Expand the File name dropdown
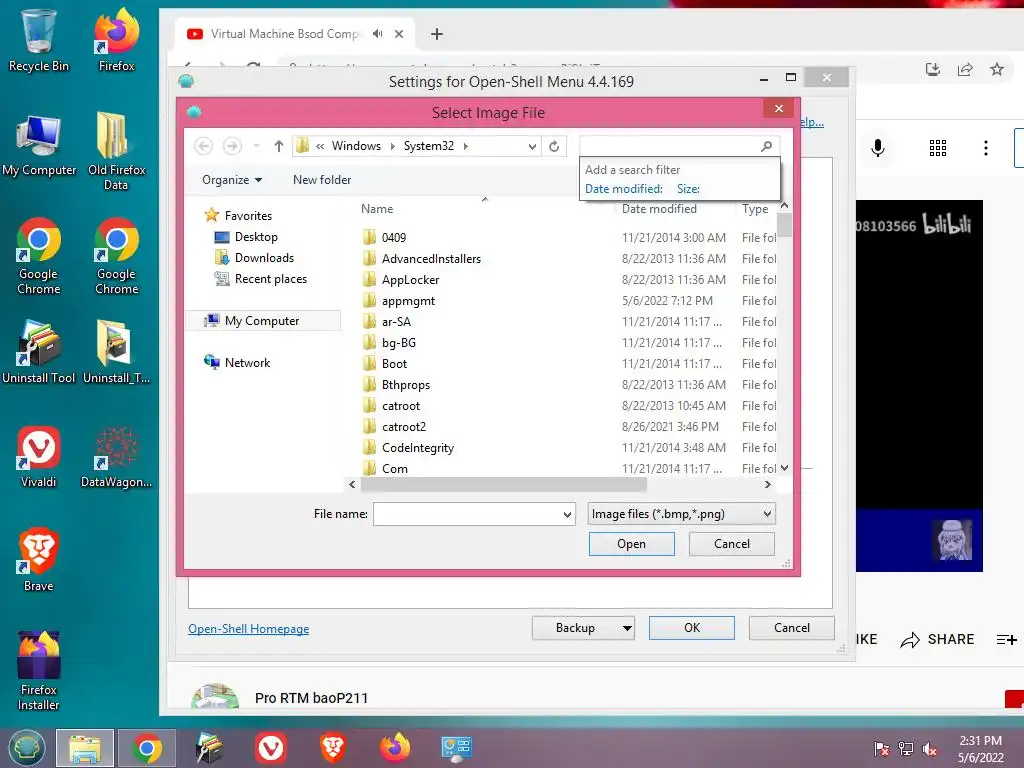Image resolution: width=1024 pixels, height=768 pixels. 567,515
